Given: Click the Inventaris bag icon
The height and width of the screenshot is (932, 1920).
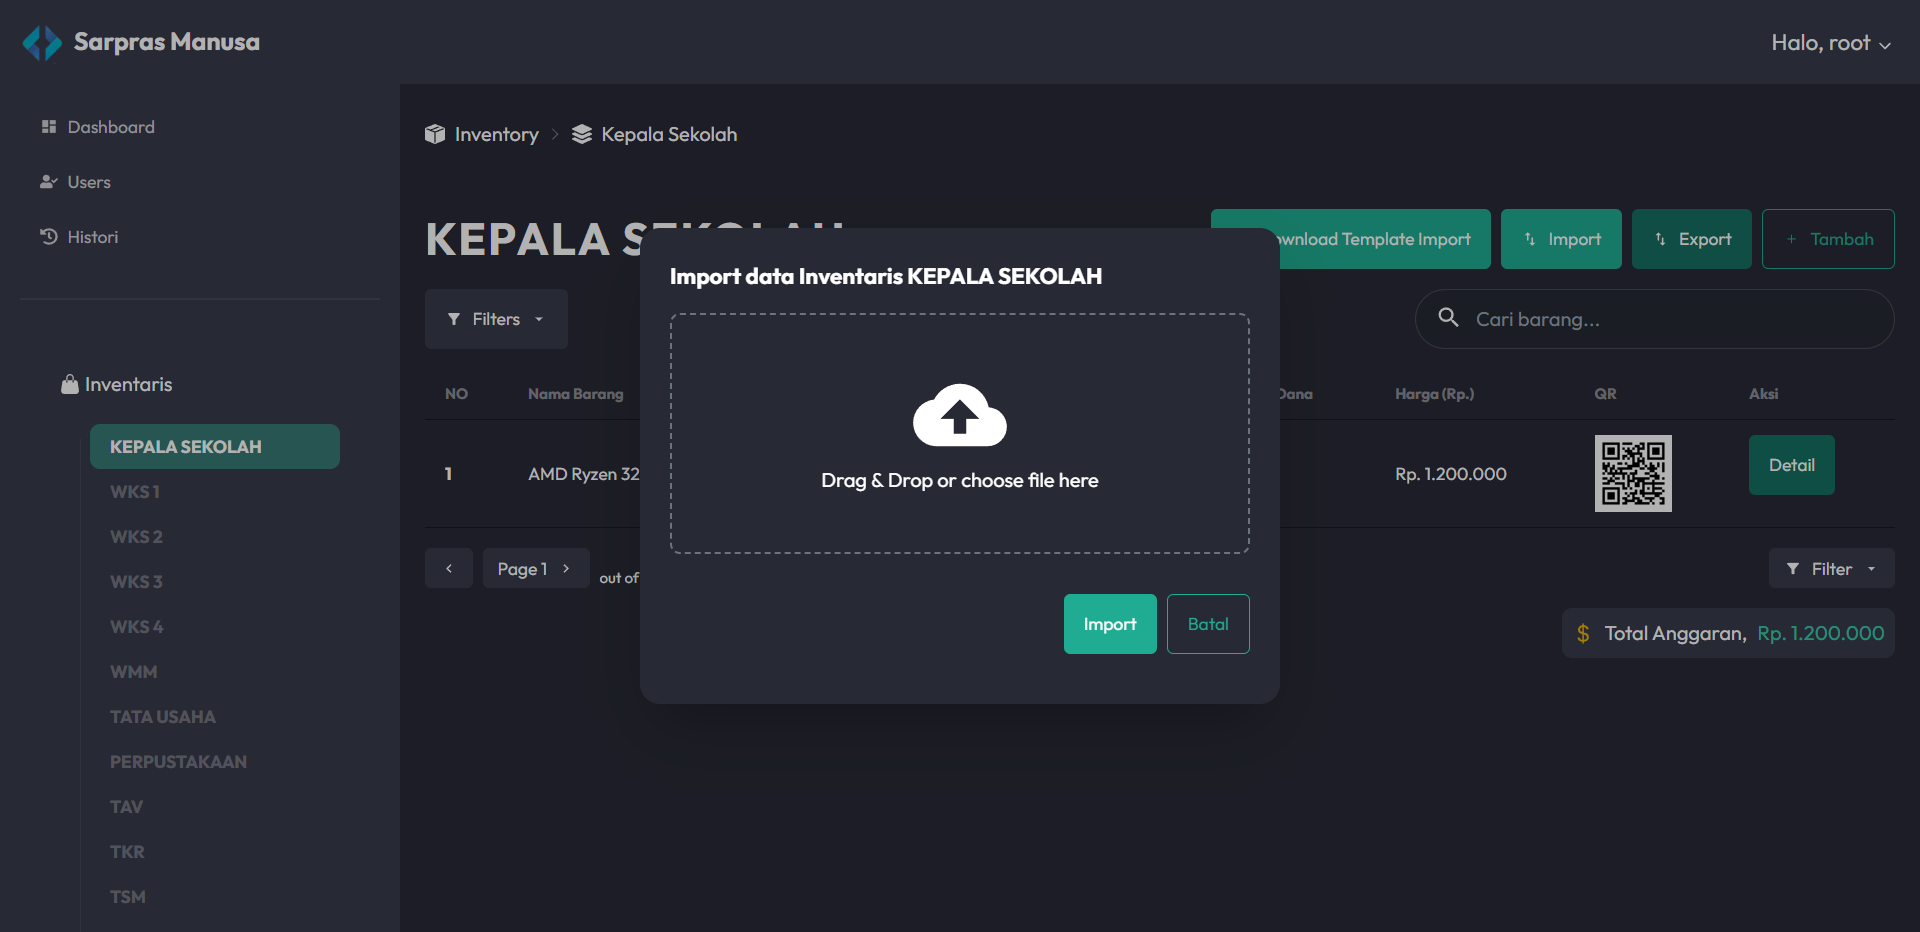Looking at the screenshot, I should pos(70,384).
